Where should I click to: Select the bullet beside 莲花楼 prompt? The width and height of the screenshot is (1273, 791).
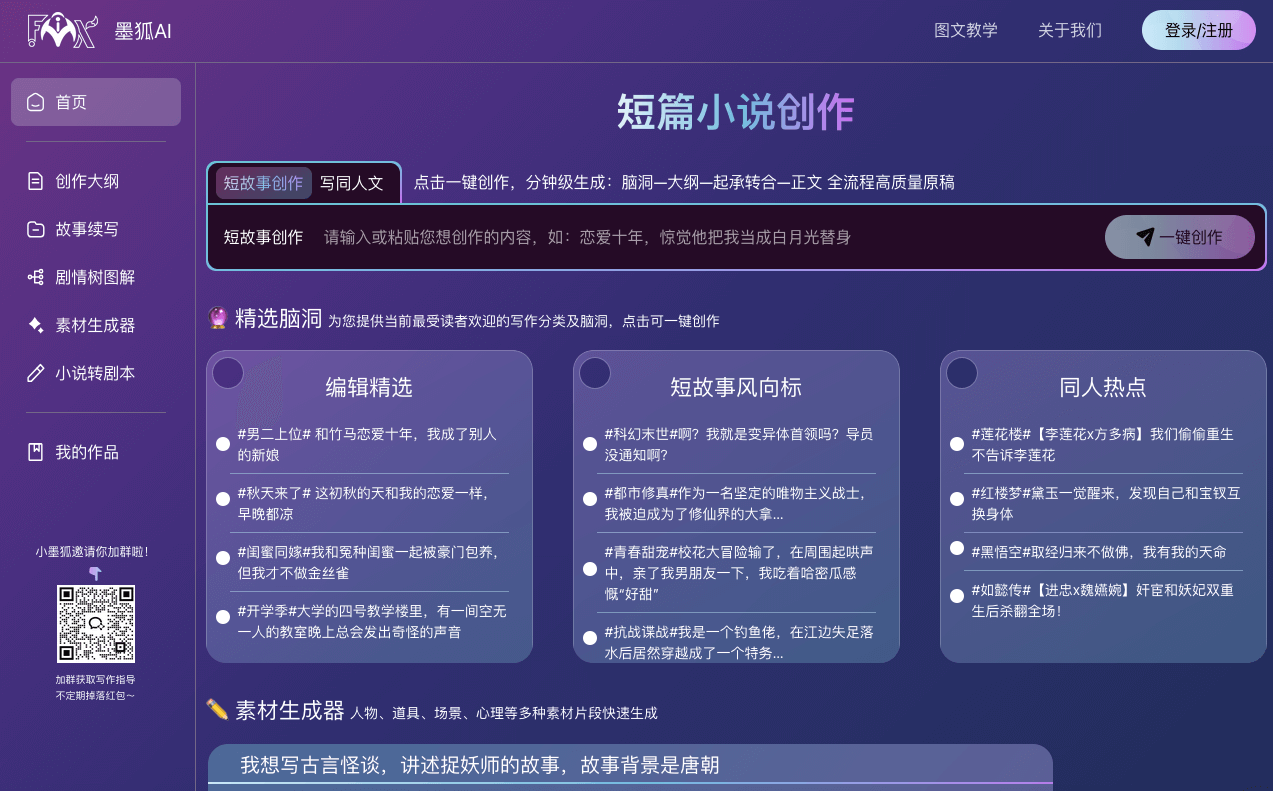click(957, 443)
